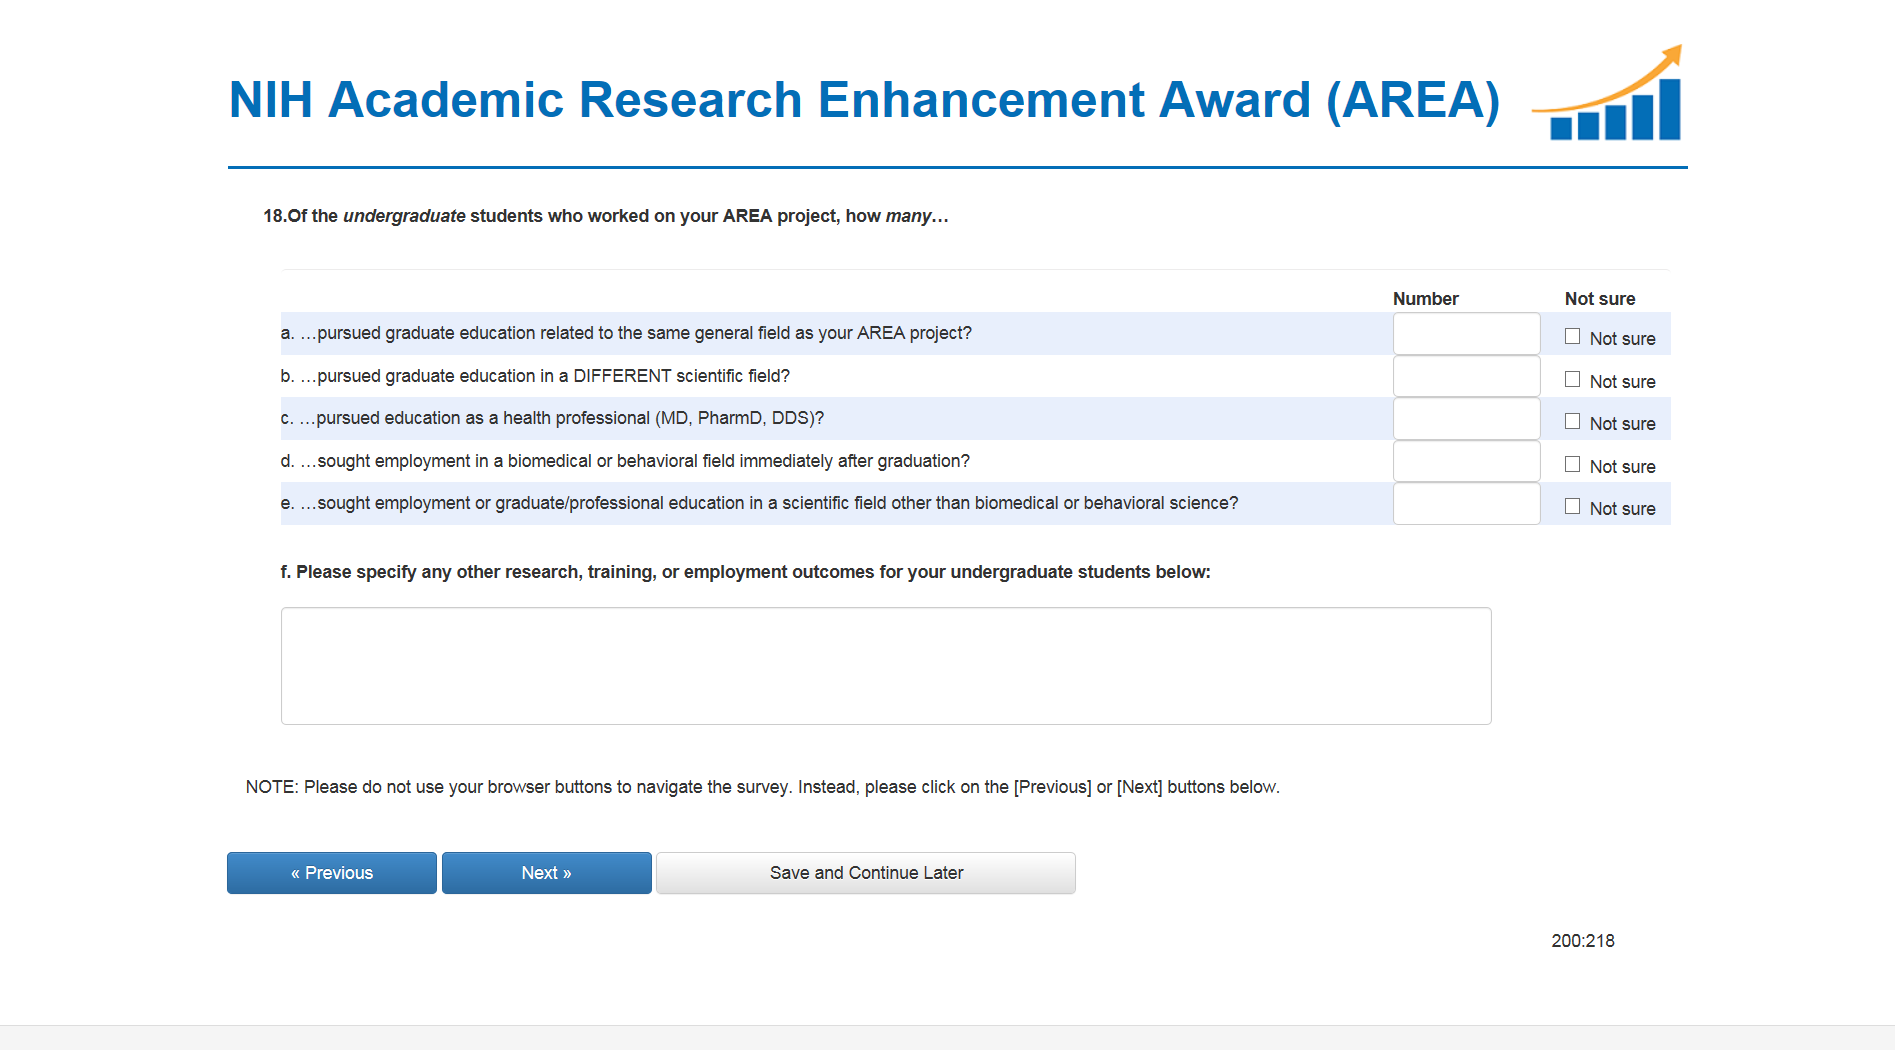The height and width of the screenshot is (1050, 1895).
Task: Check 'Not sure' for row a graduate education
Action: click(x=1573, y=337)
